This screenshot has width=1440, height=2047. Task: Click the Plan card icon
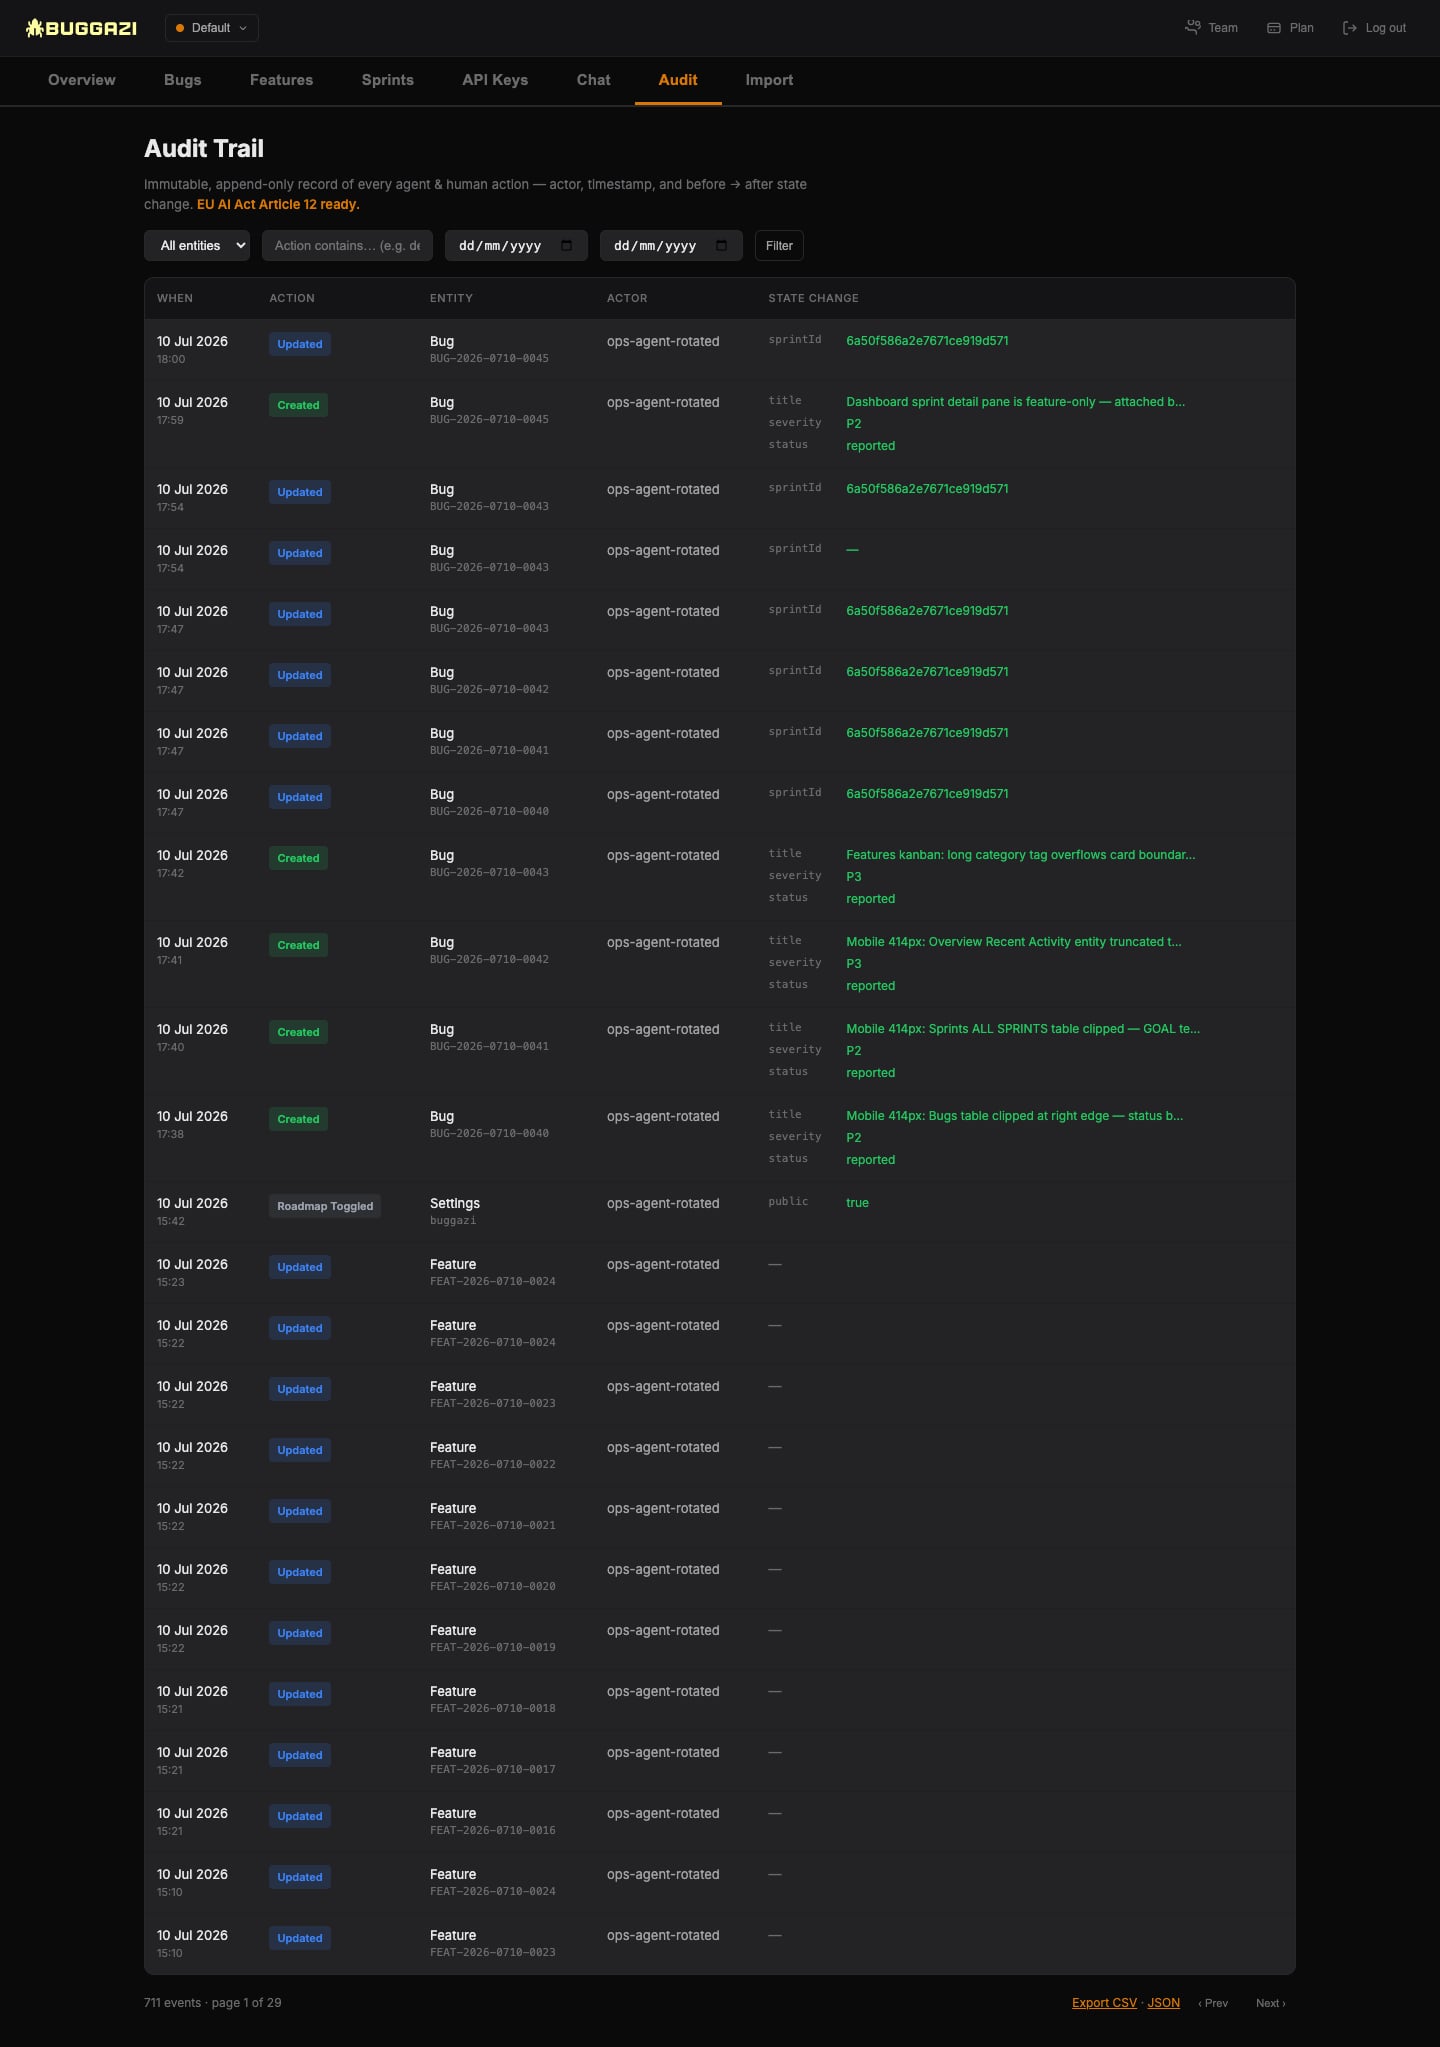[1274, 28]
